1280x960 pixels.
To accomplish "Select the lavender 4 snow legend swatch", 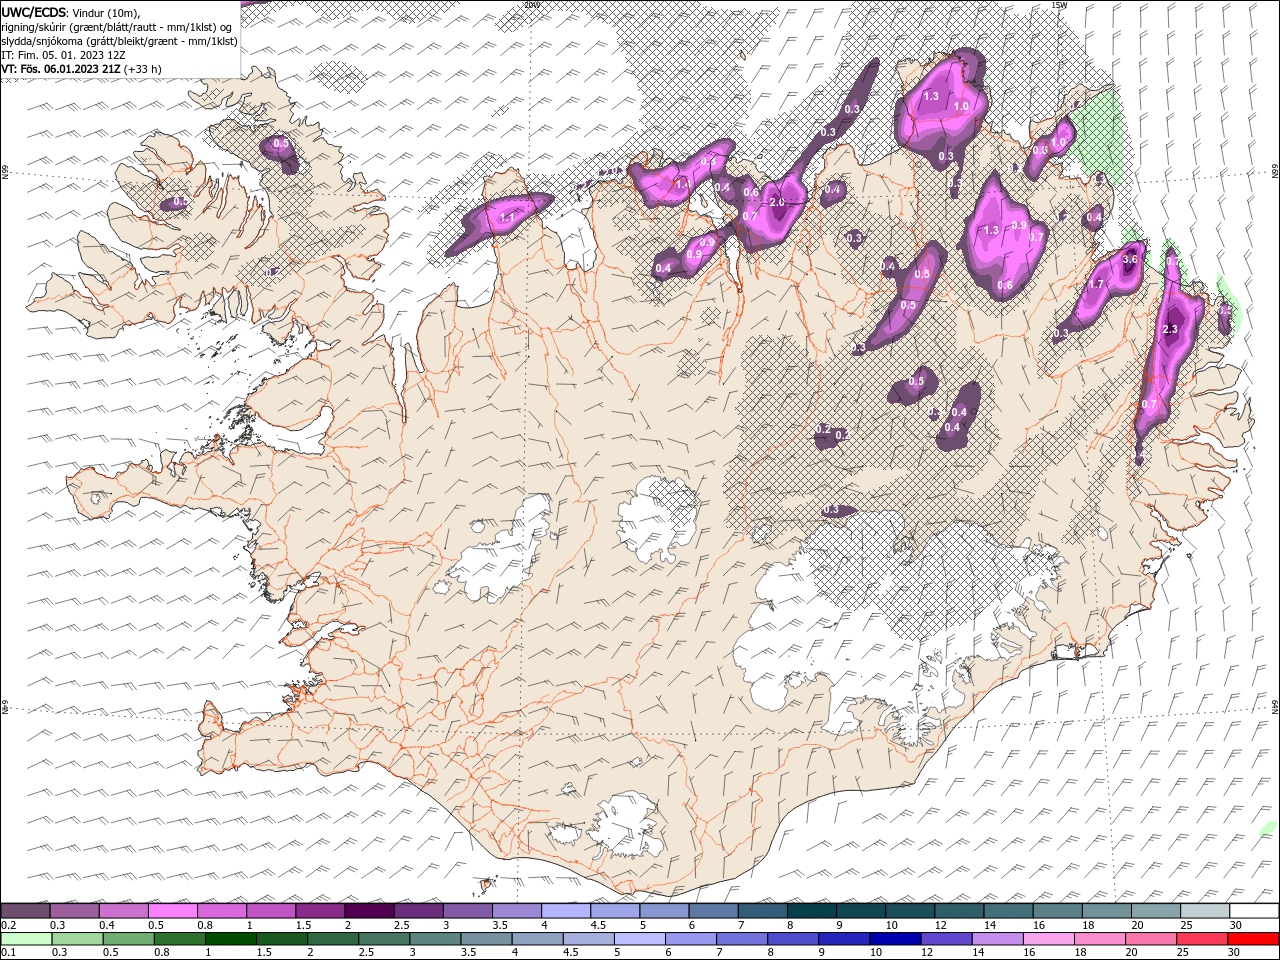I will pos(565,911).
